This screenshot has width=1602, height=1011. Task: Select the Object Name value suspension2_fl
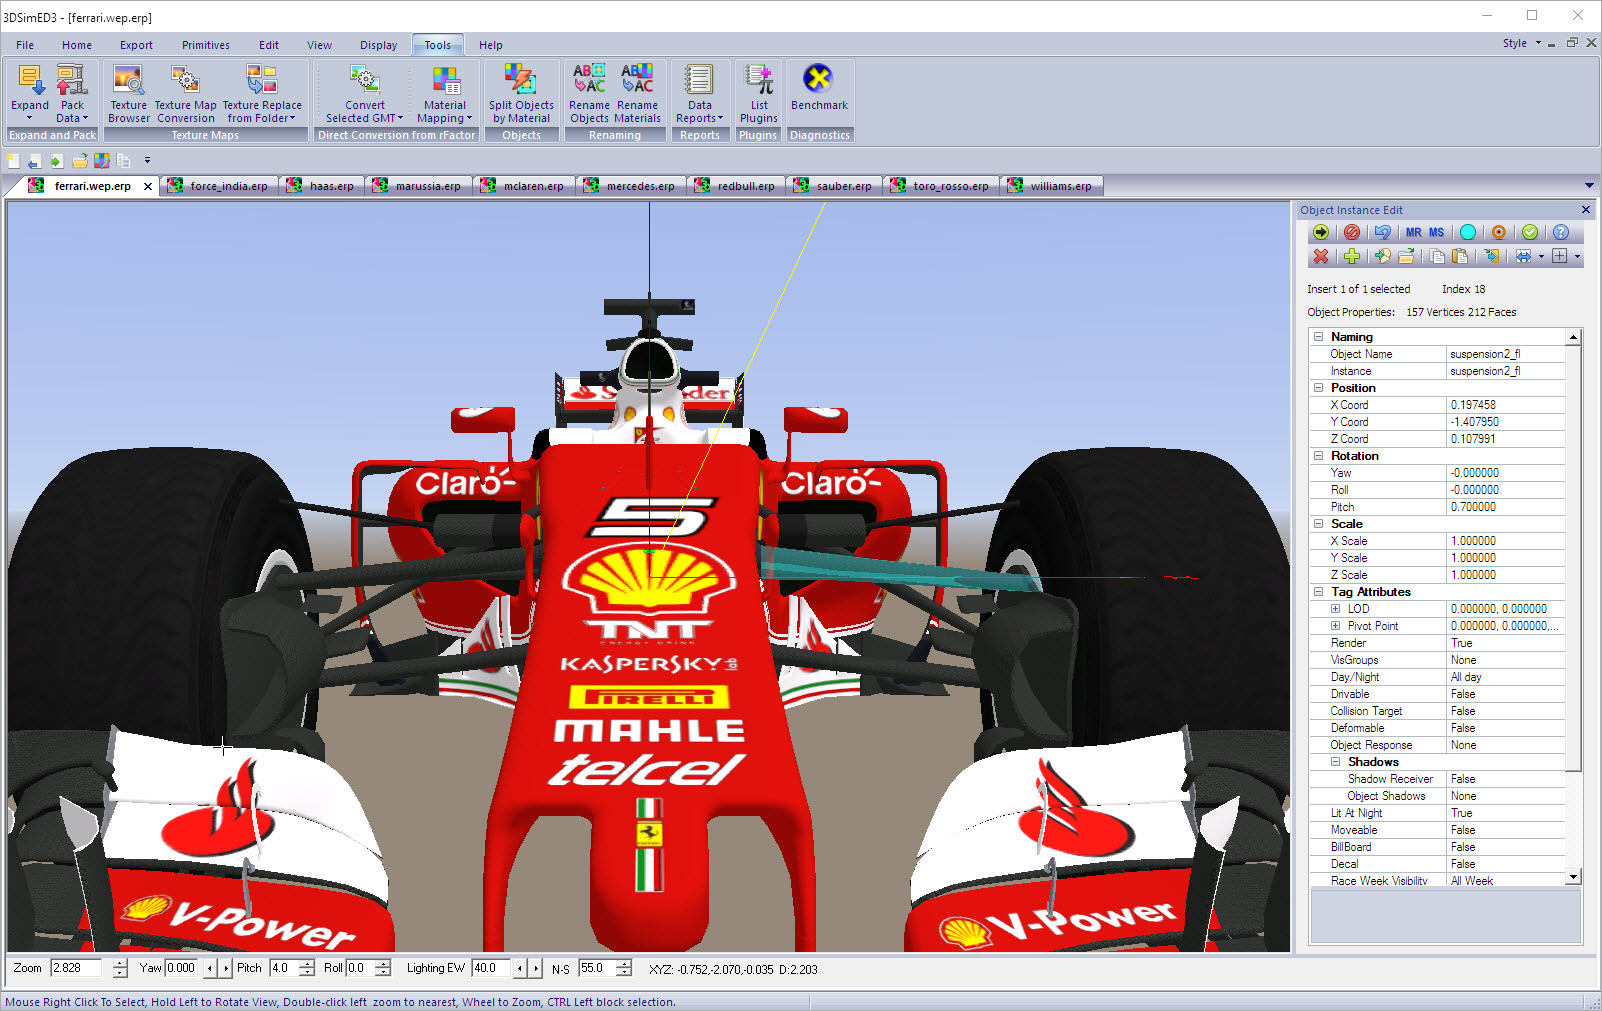[1505, 354]
